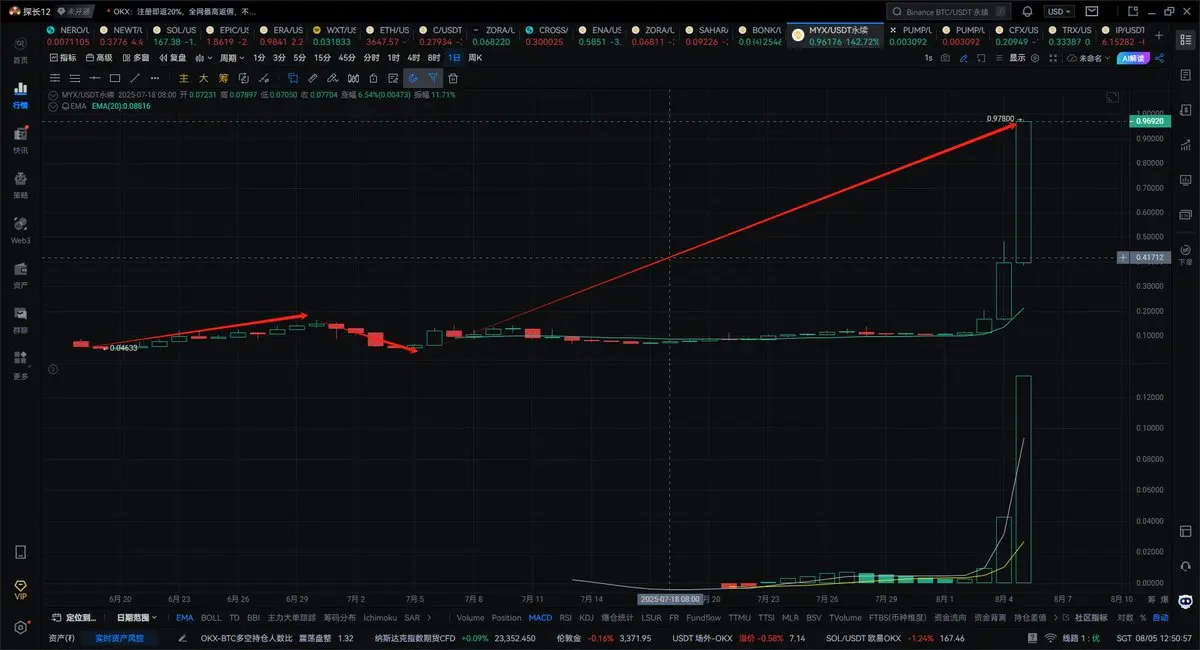Screen dimensions: 1200x650
Task: Click the 指标 indicators button
Action: (62, 58)
